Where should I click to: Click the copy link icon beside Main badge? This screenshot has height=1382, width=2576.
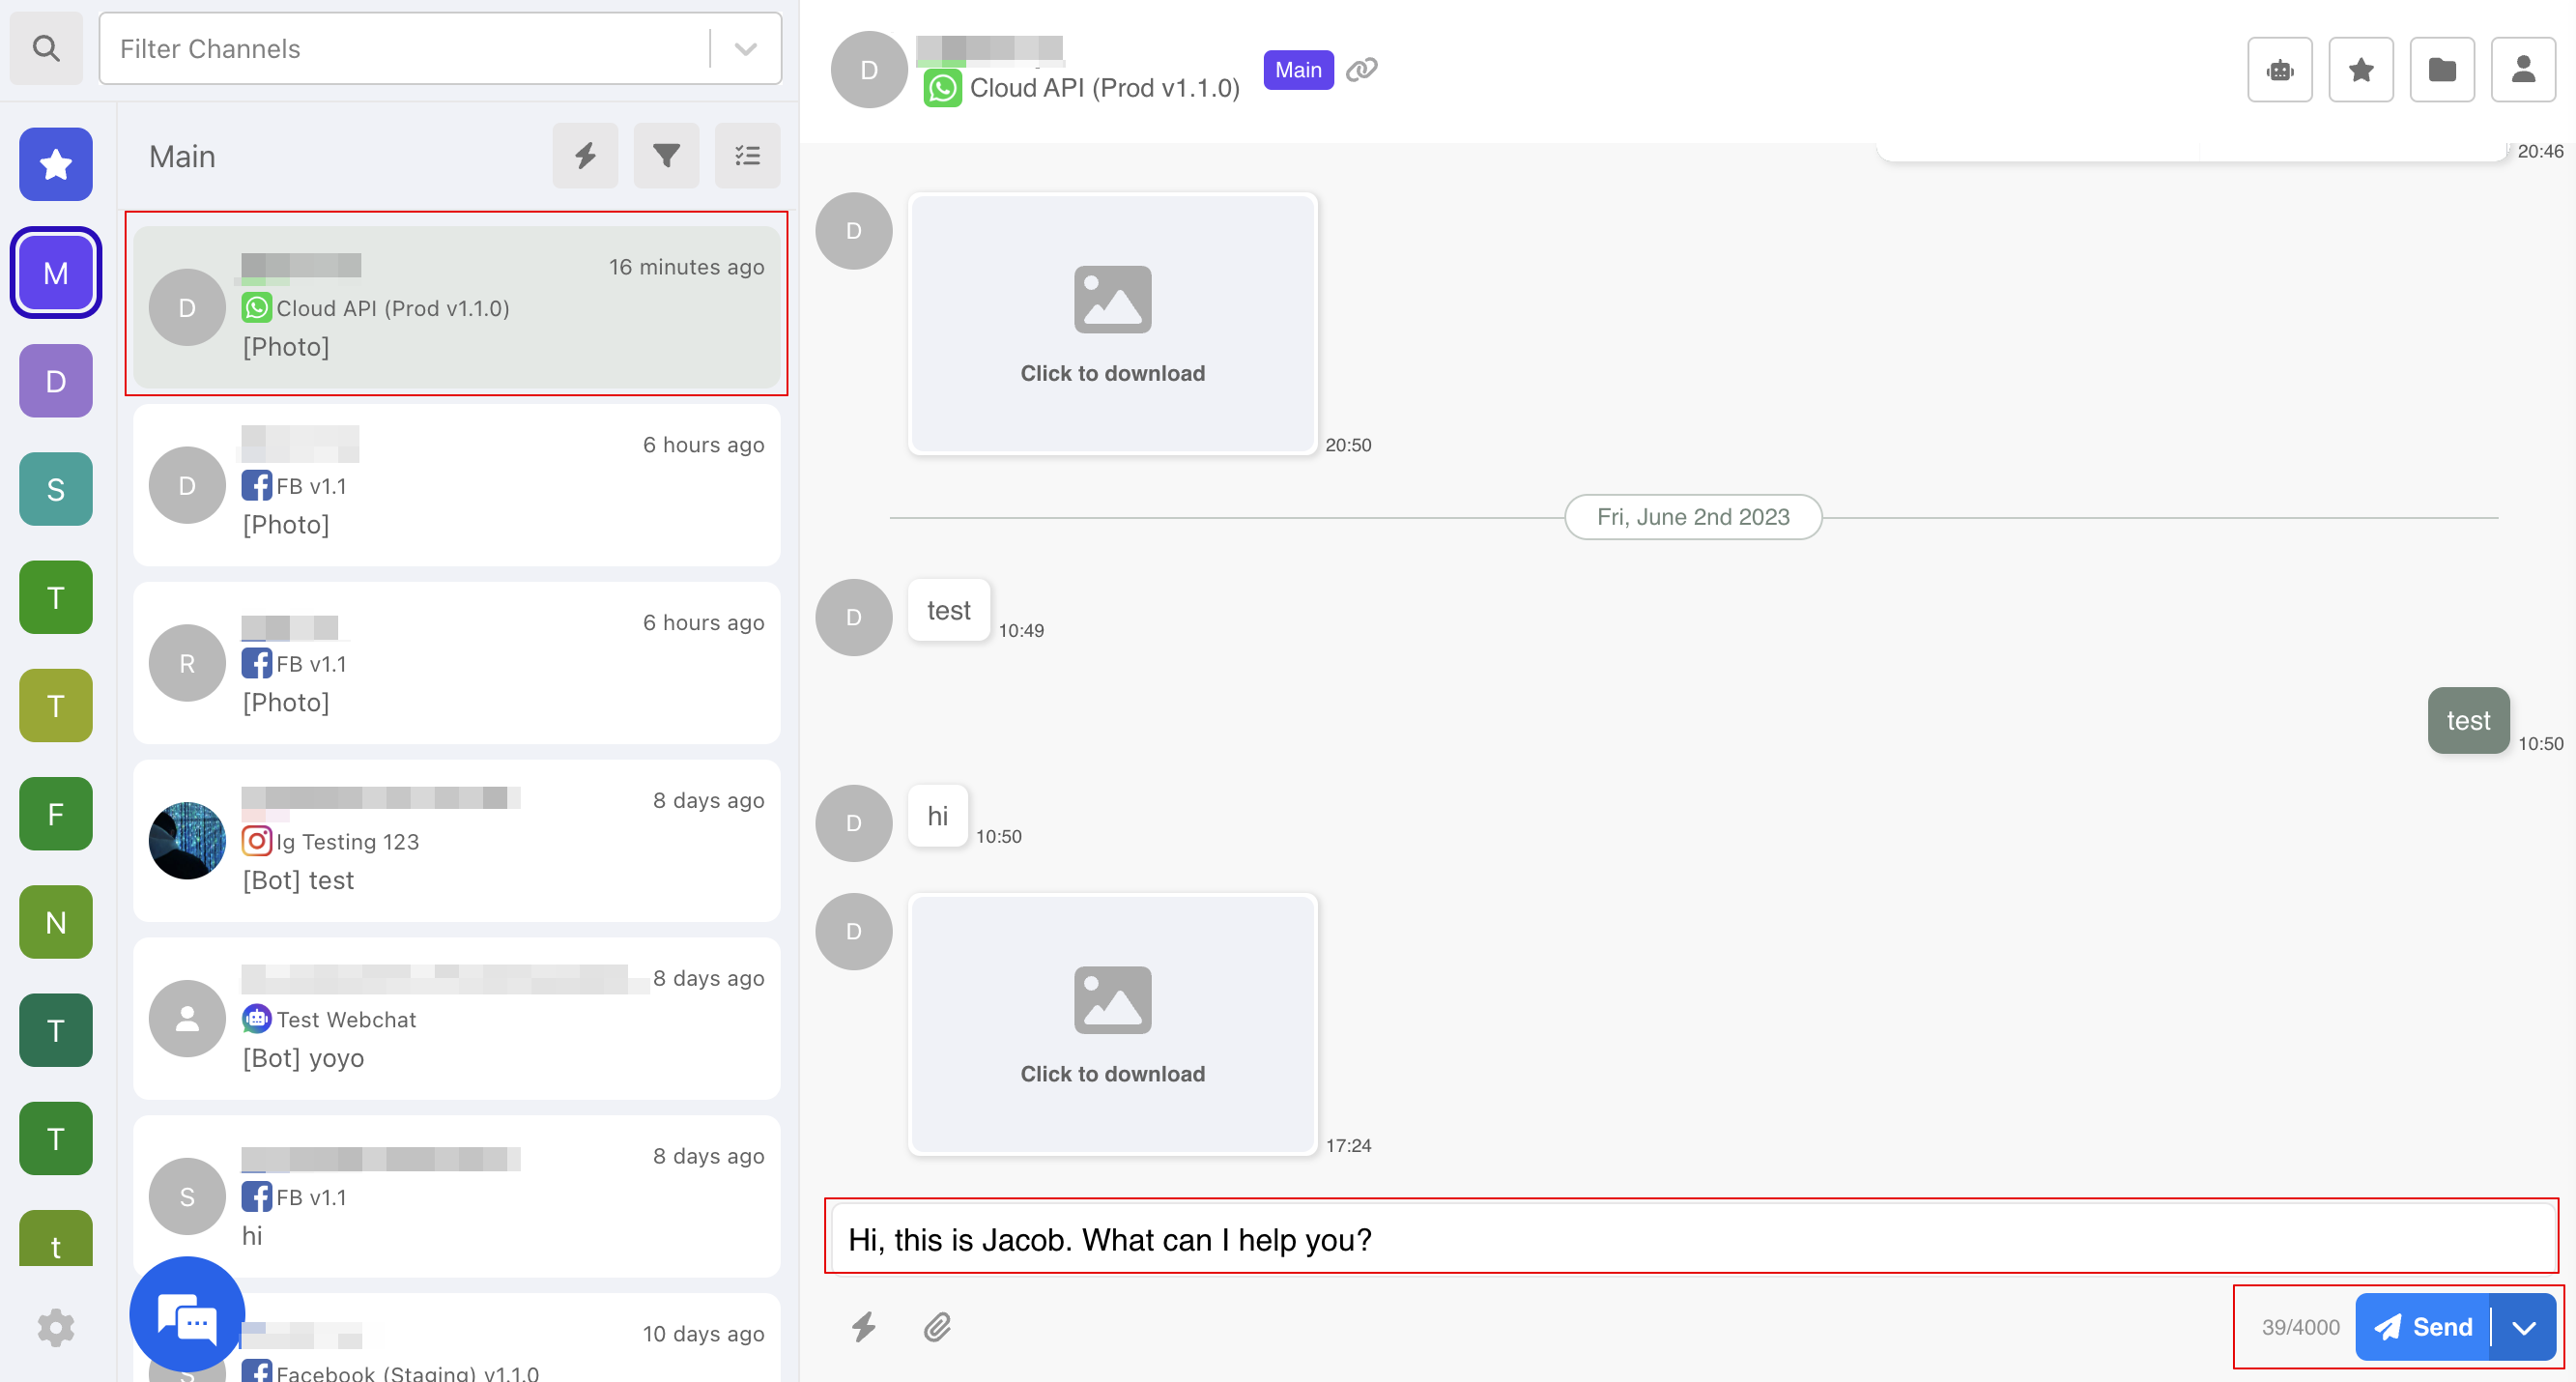[x=1362, y=70]
